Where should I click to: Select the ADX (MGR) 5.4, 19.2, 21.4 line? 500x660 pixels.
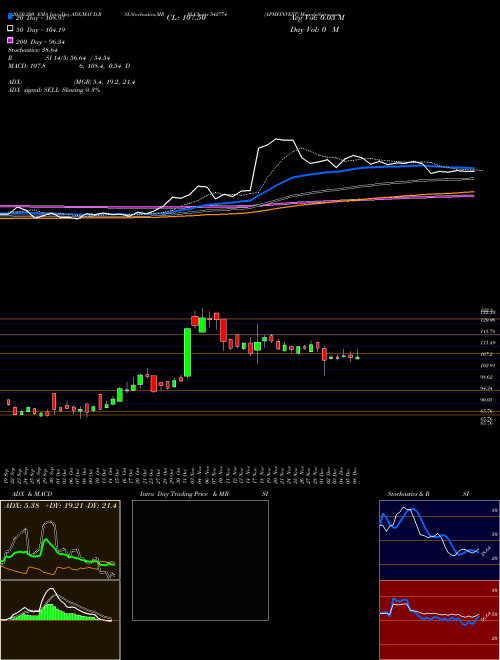72,82
